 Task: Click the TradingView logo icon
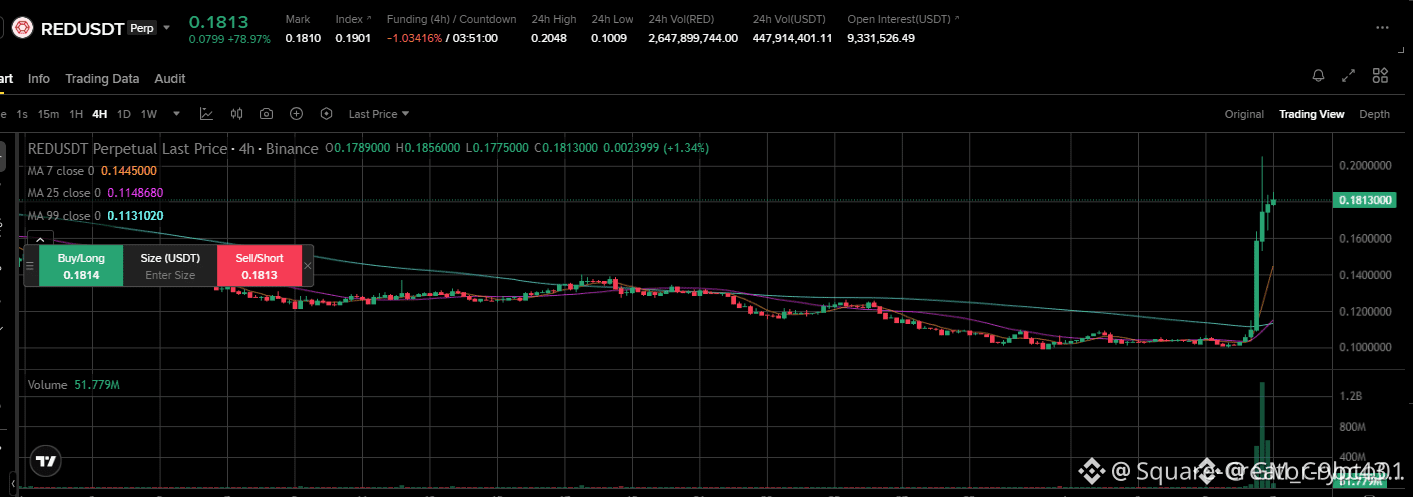(x=45, y=461)
